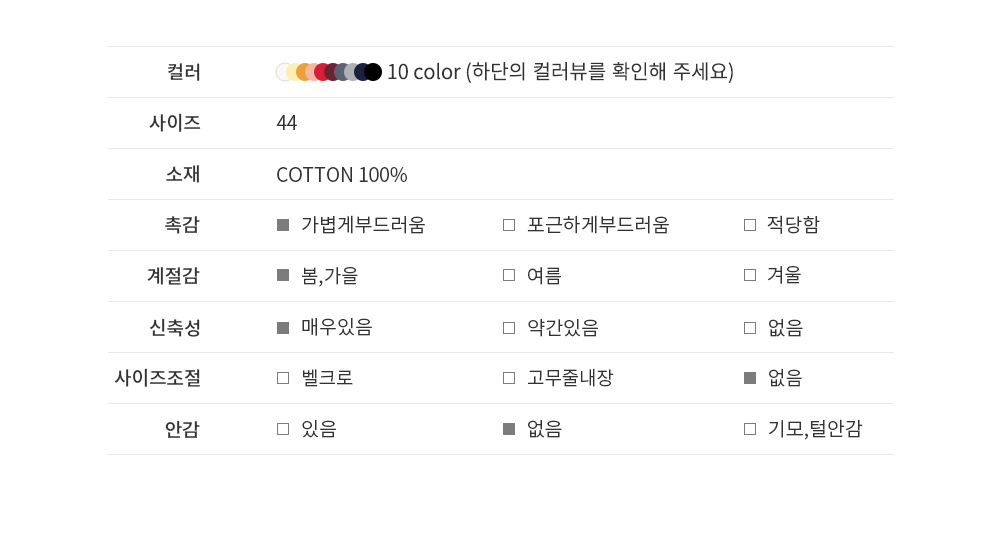The image size is (1000, 536).
Task: Select the 고무줄내장 checkbox
Action: pos(509,378)
